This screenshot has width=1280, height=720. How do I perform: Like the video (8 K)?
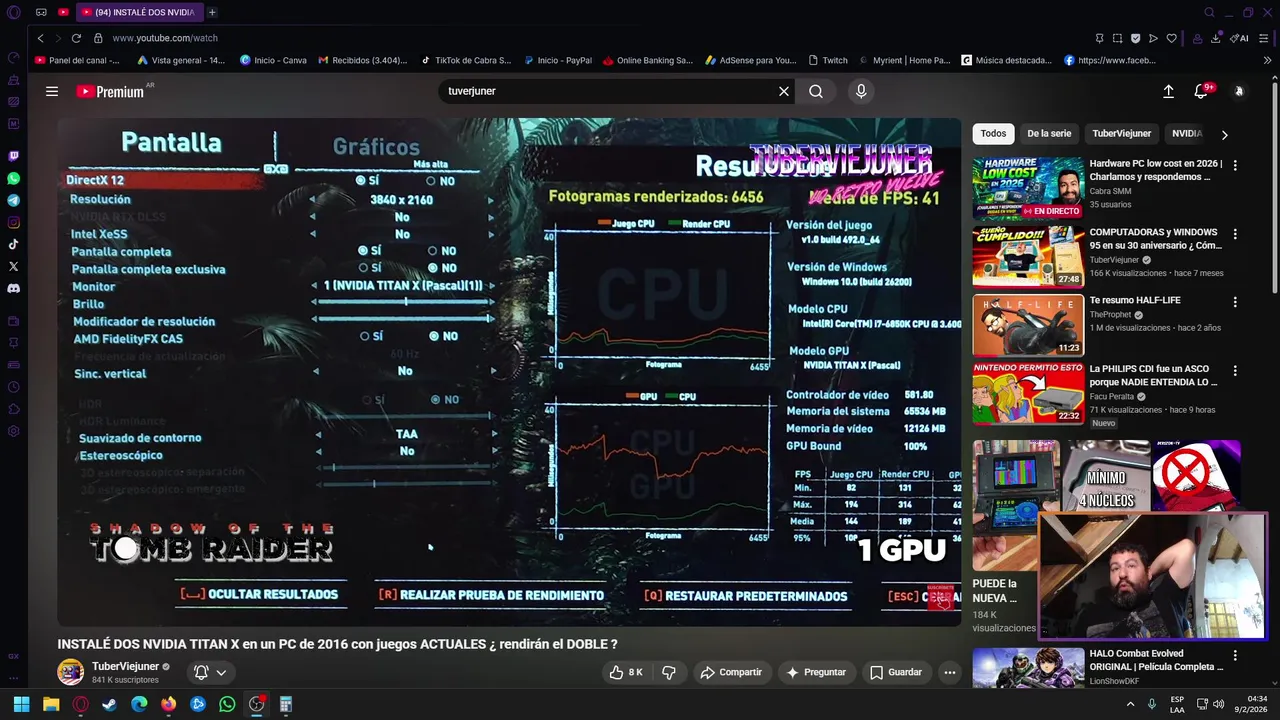(x=627, y=672)
